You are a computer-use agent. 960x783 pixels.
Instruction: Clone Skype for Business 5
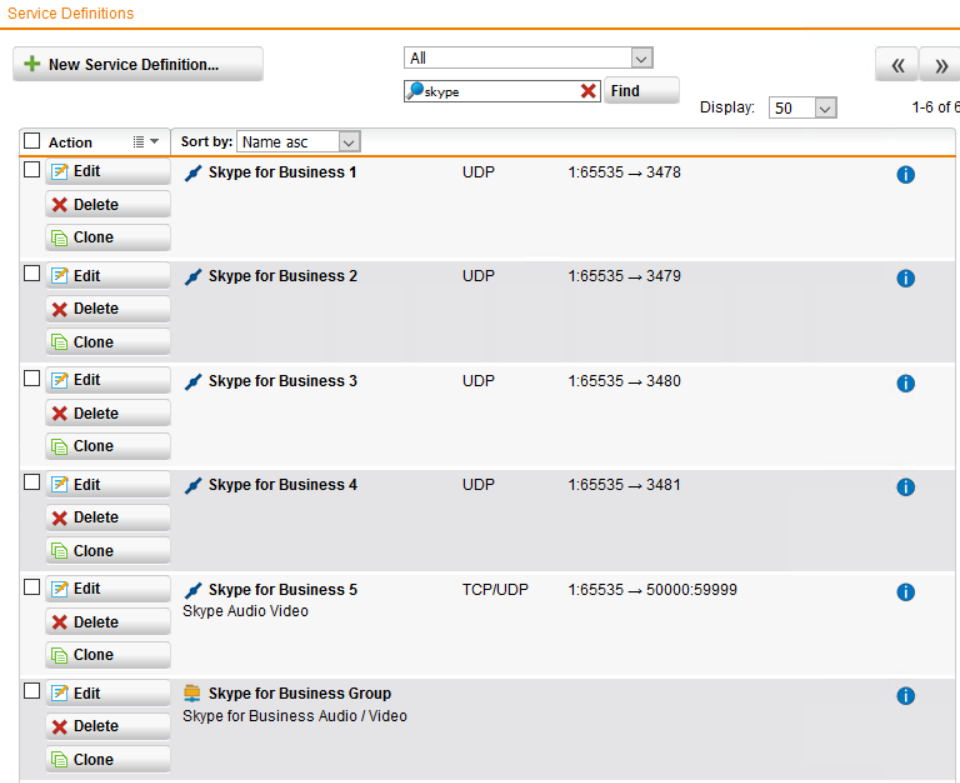pos(108,655)
